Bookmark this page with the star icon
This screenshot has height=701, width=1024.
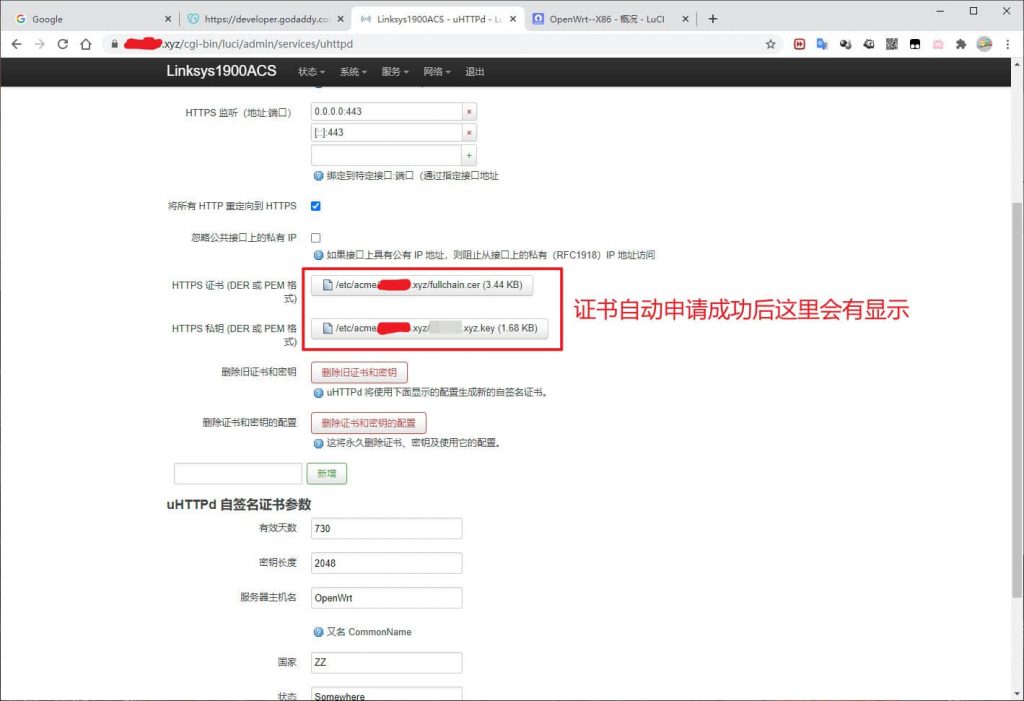pos(771,44)
